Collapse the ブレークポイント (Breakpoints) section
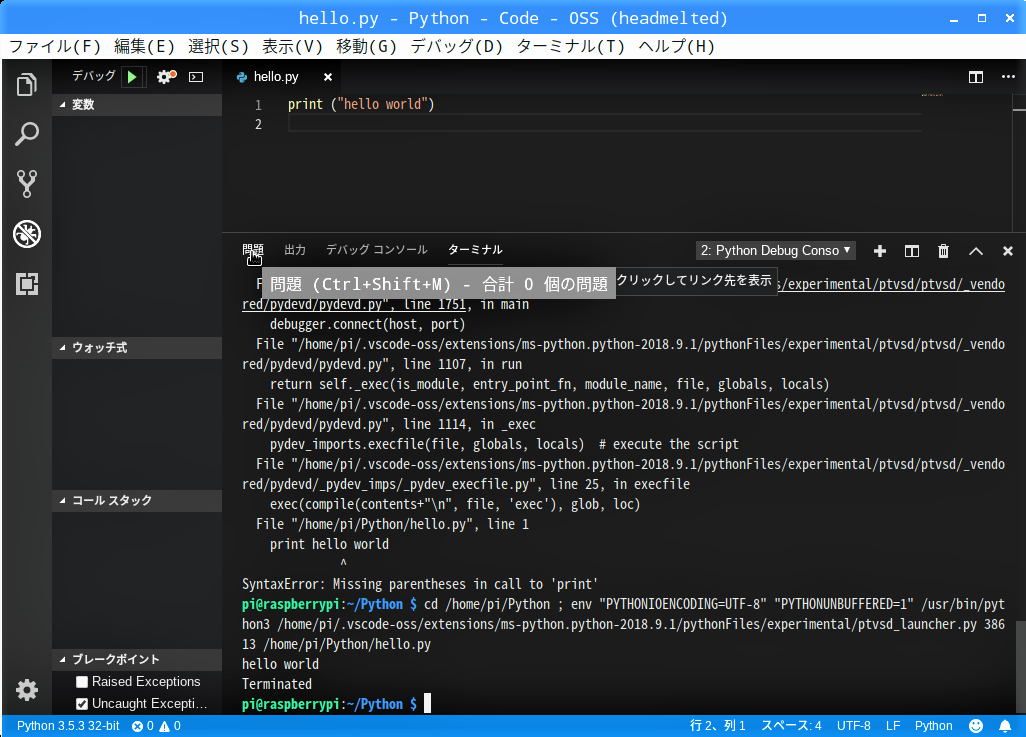The height and width of the screenshot is (737, 1026). [137, 660]
